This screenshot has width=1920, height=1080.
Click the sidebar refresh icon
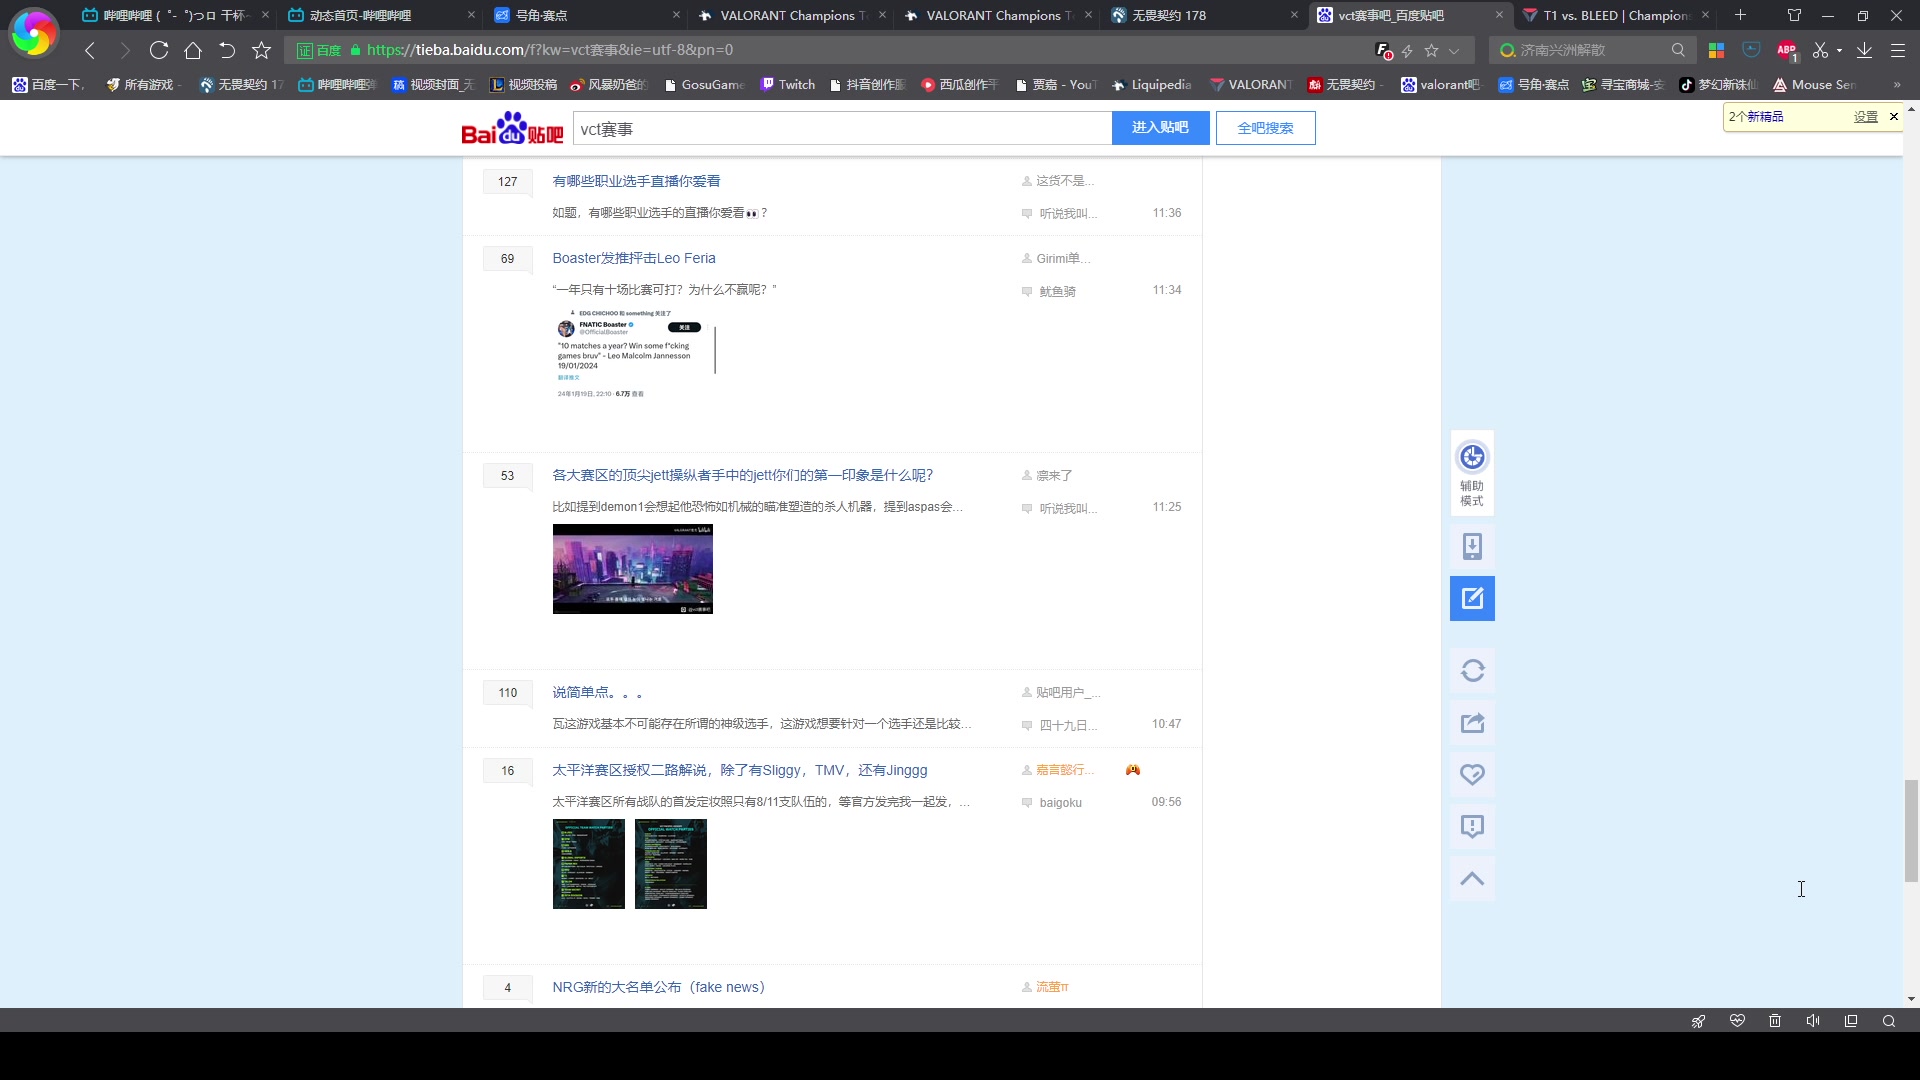tap(1472, 670)
